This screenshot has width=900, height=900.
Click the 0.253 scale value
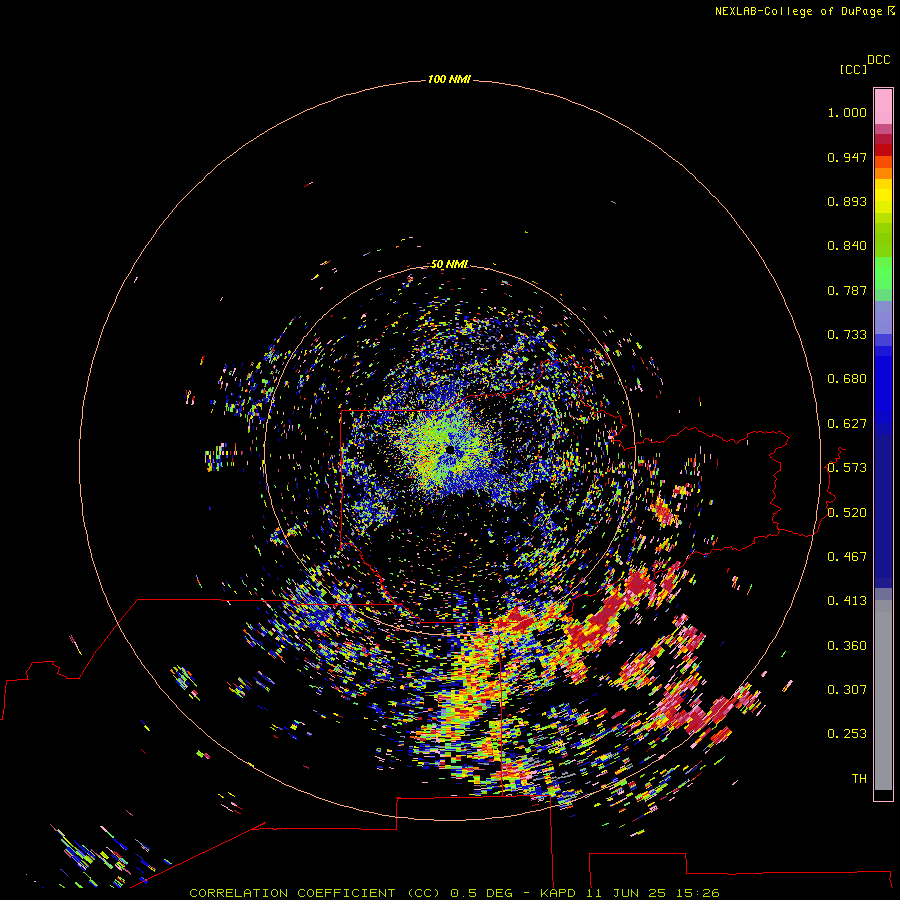tap(847, 734)
